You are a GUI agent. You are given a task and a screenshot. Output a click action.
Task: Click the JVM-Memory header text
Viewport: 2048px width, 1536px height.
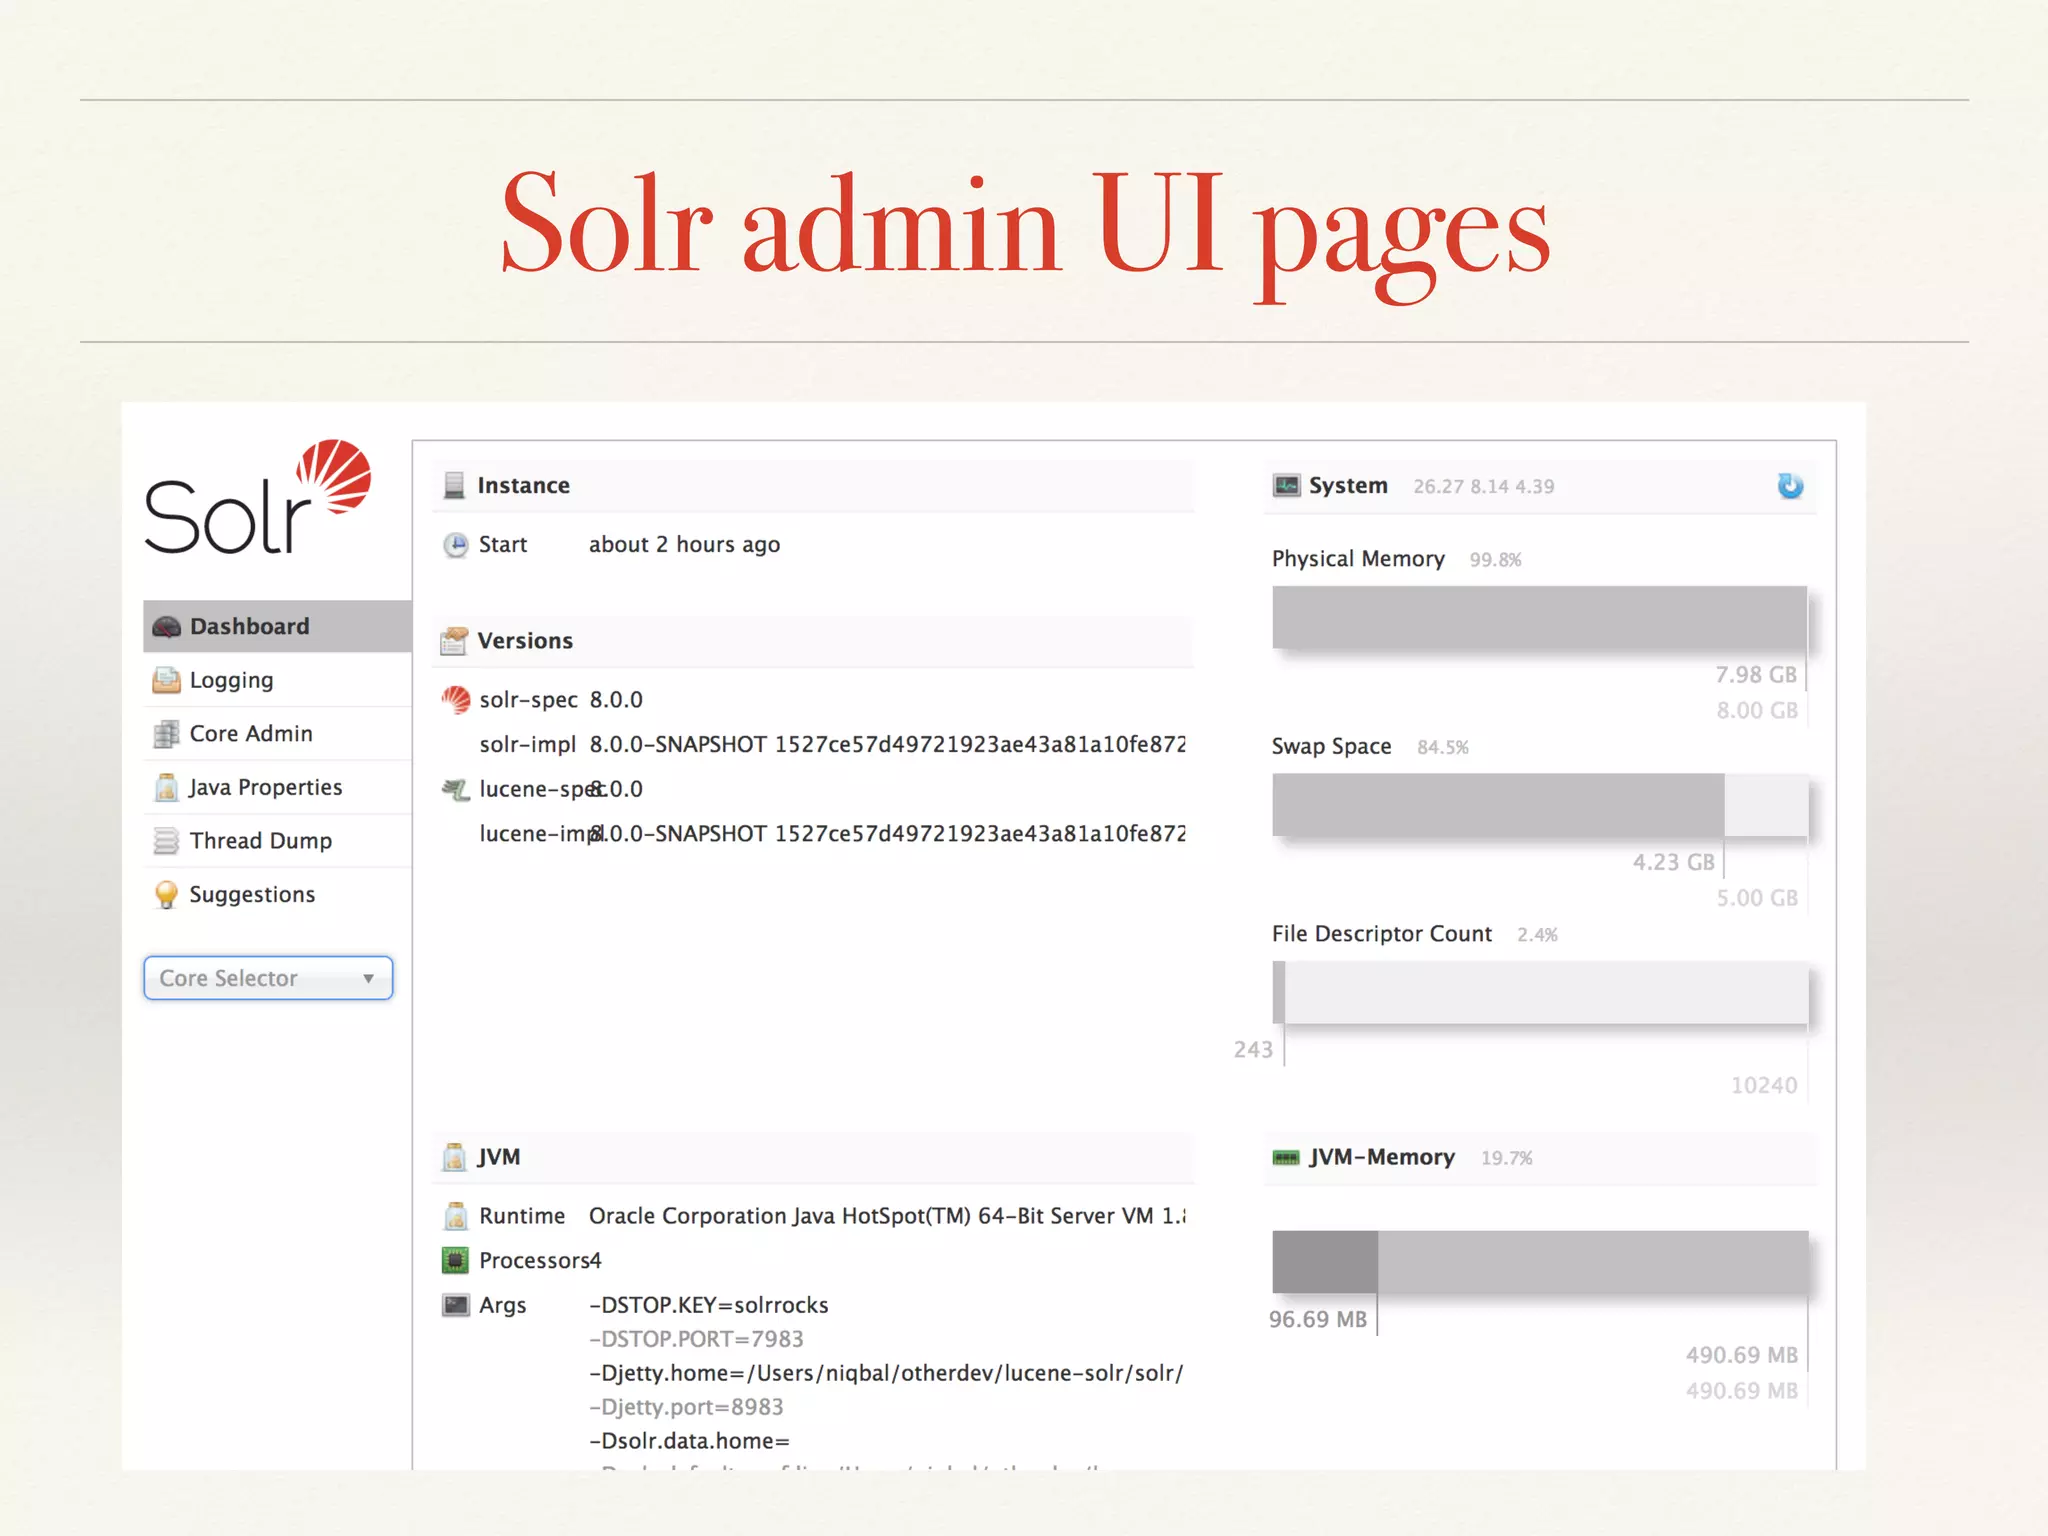(x=1382, y=1157)
